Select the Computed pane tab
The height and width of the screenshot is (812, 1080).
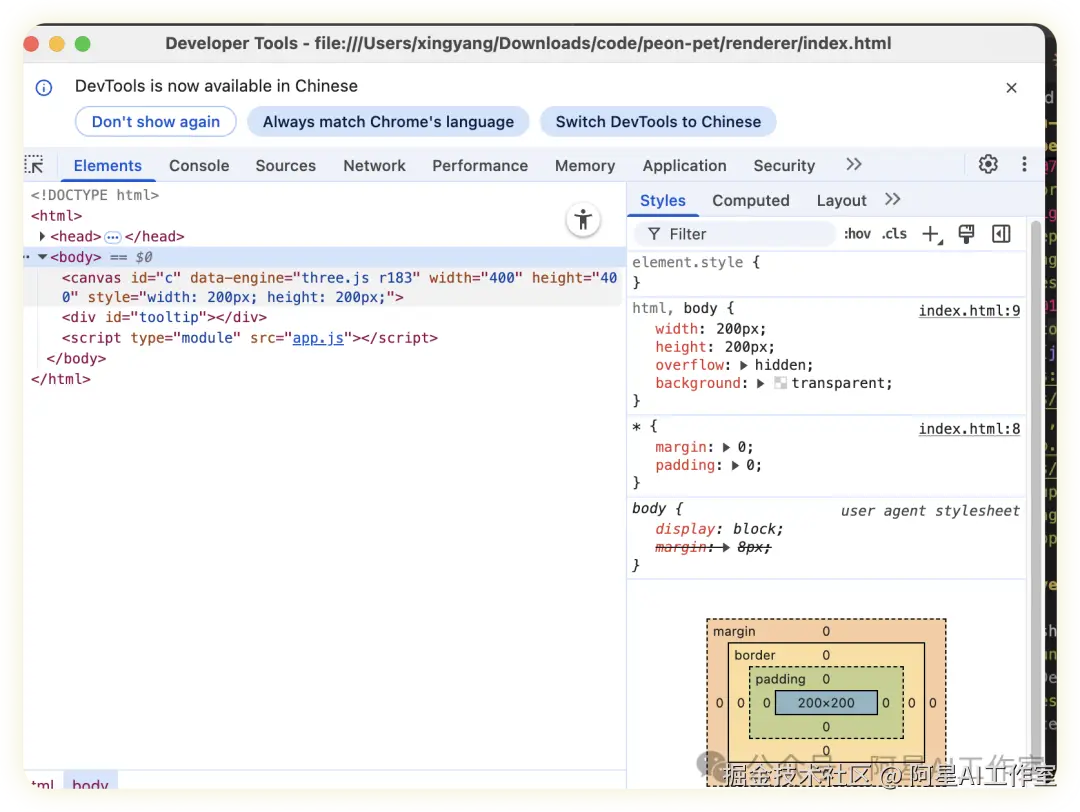point(751,200)
